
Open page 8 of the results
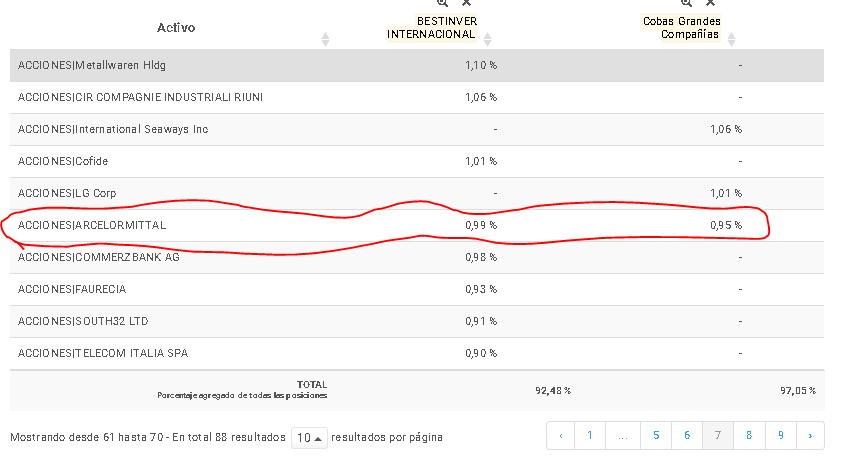coord(749,436)
